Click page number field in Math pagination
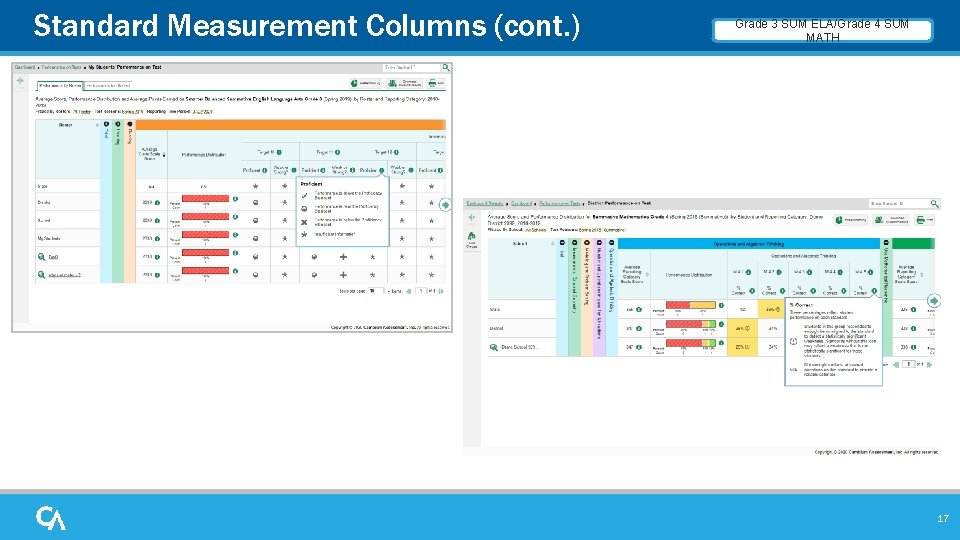Image resolution: width=960 pixels, height=540 pixels. tap(909, 364)
